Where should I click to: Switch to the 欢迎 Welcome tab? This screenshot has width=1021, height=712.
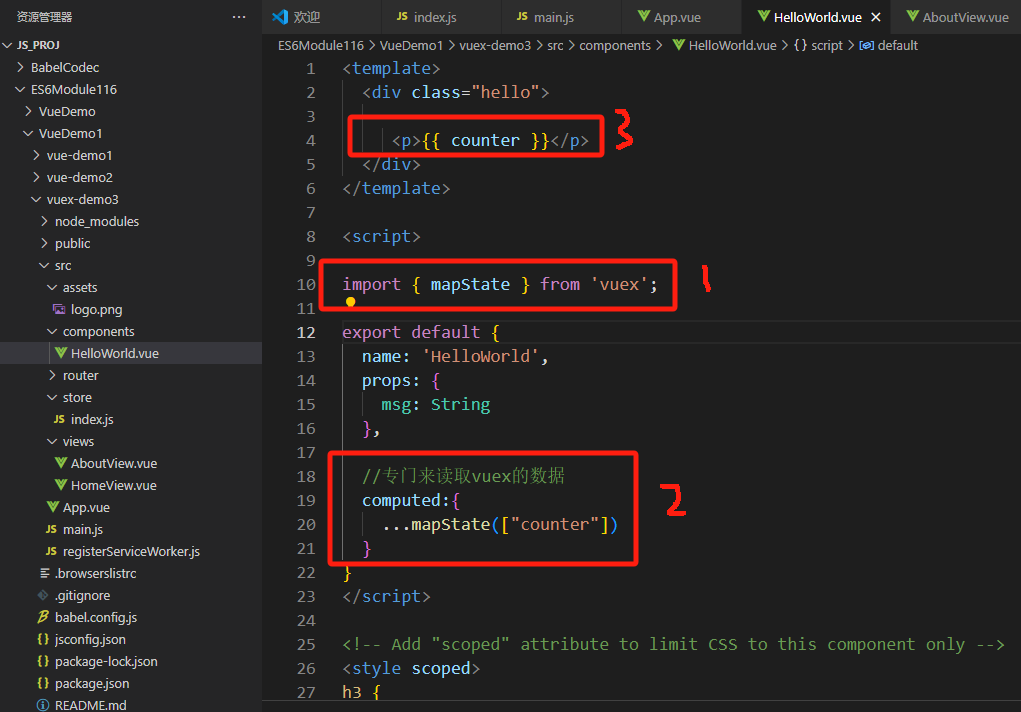point(322,17)
